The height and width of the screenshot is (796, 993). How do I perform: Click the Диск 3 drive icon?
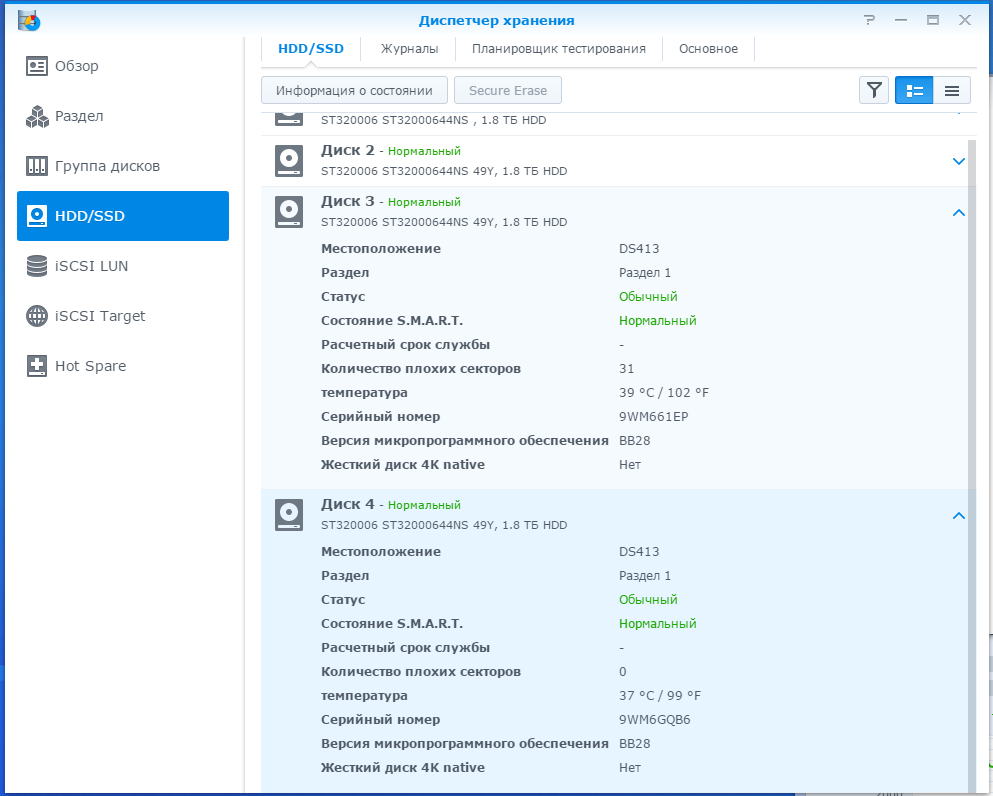pyautogui.click(x=289, y=212)
